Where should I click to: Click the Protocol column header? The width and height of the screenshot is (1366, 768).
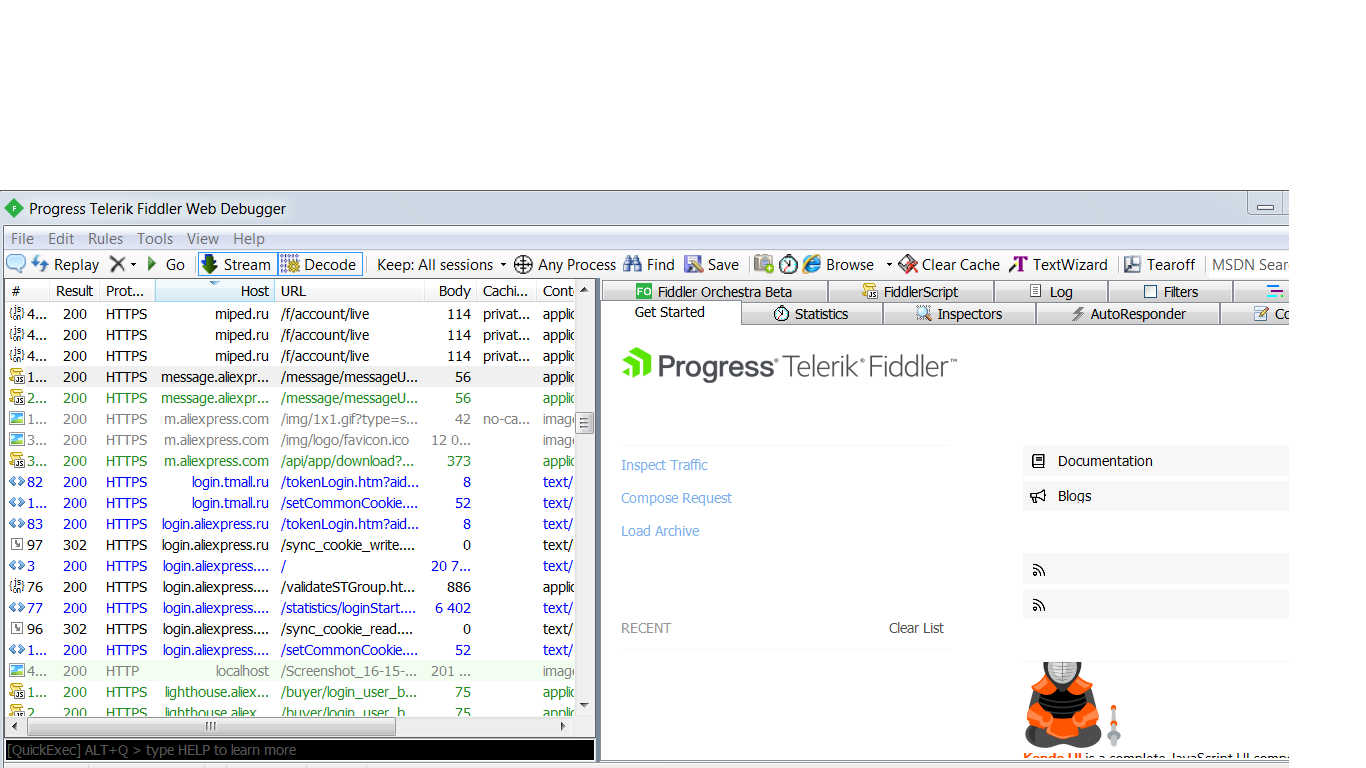[127, 291]
